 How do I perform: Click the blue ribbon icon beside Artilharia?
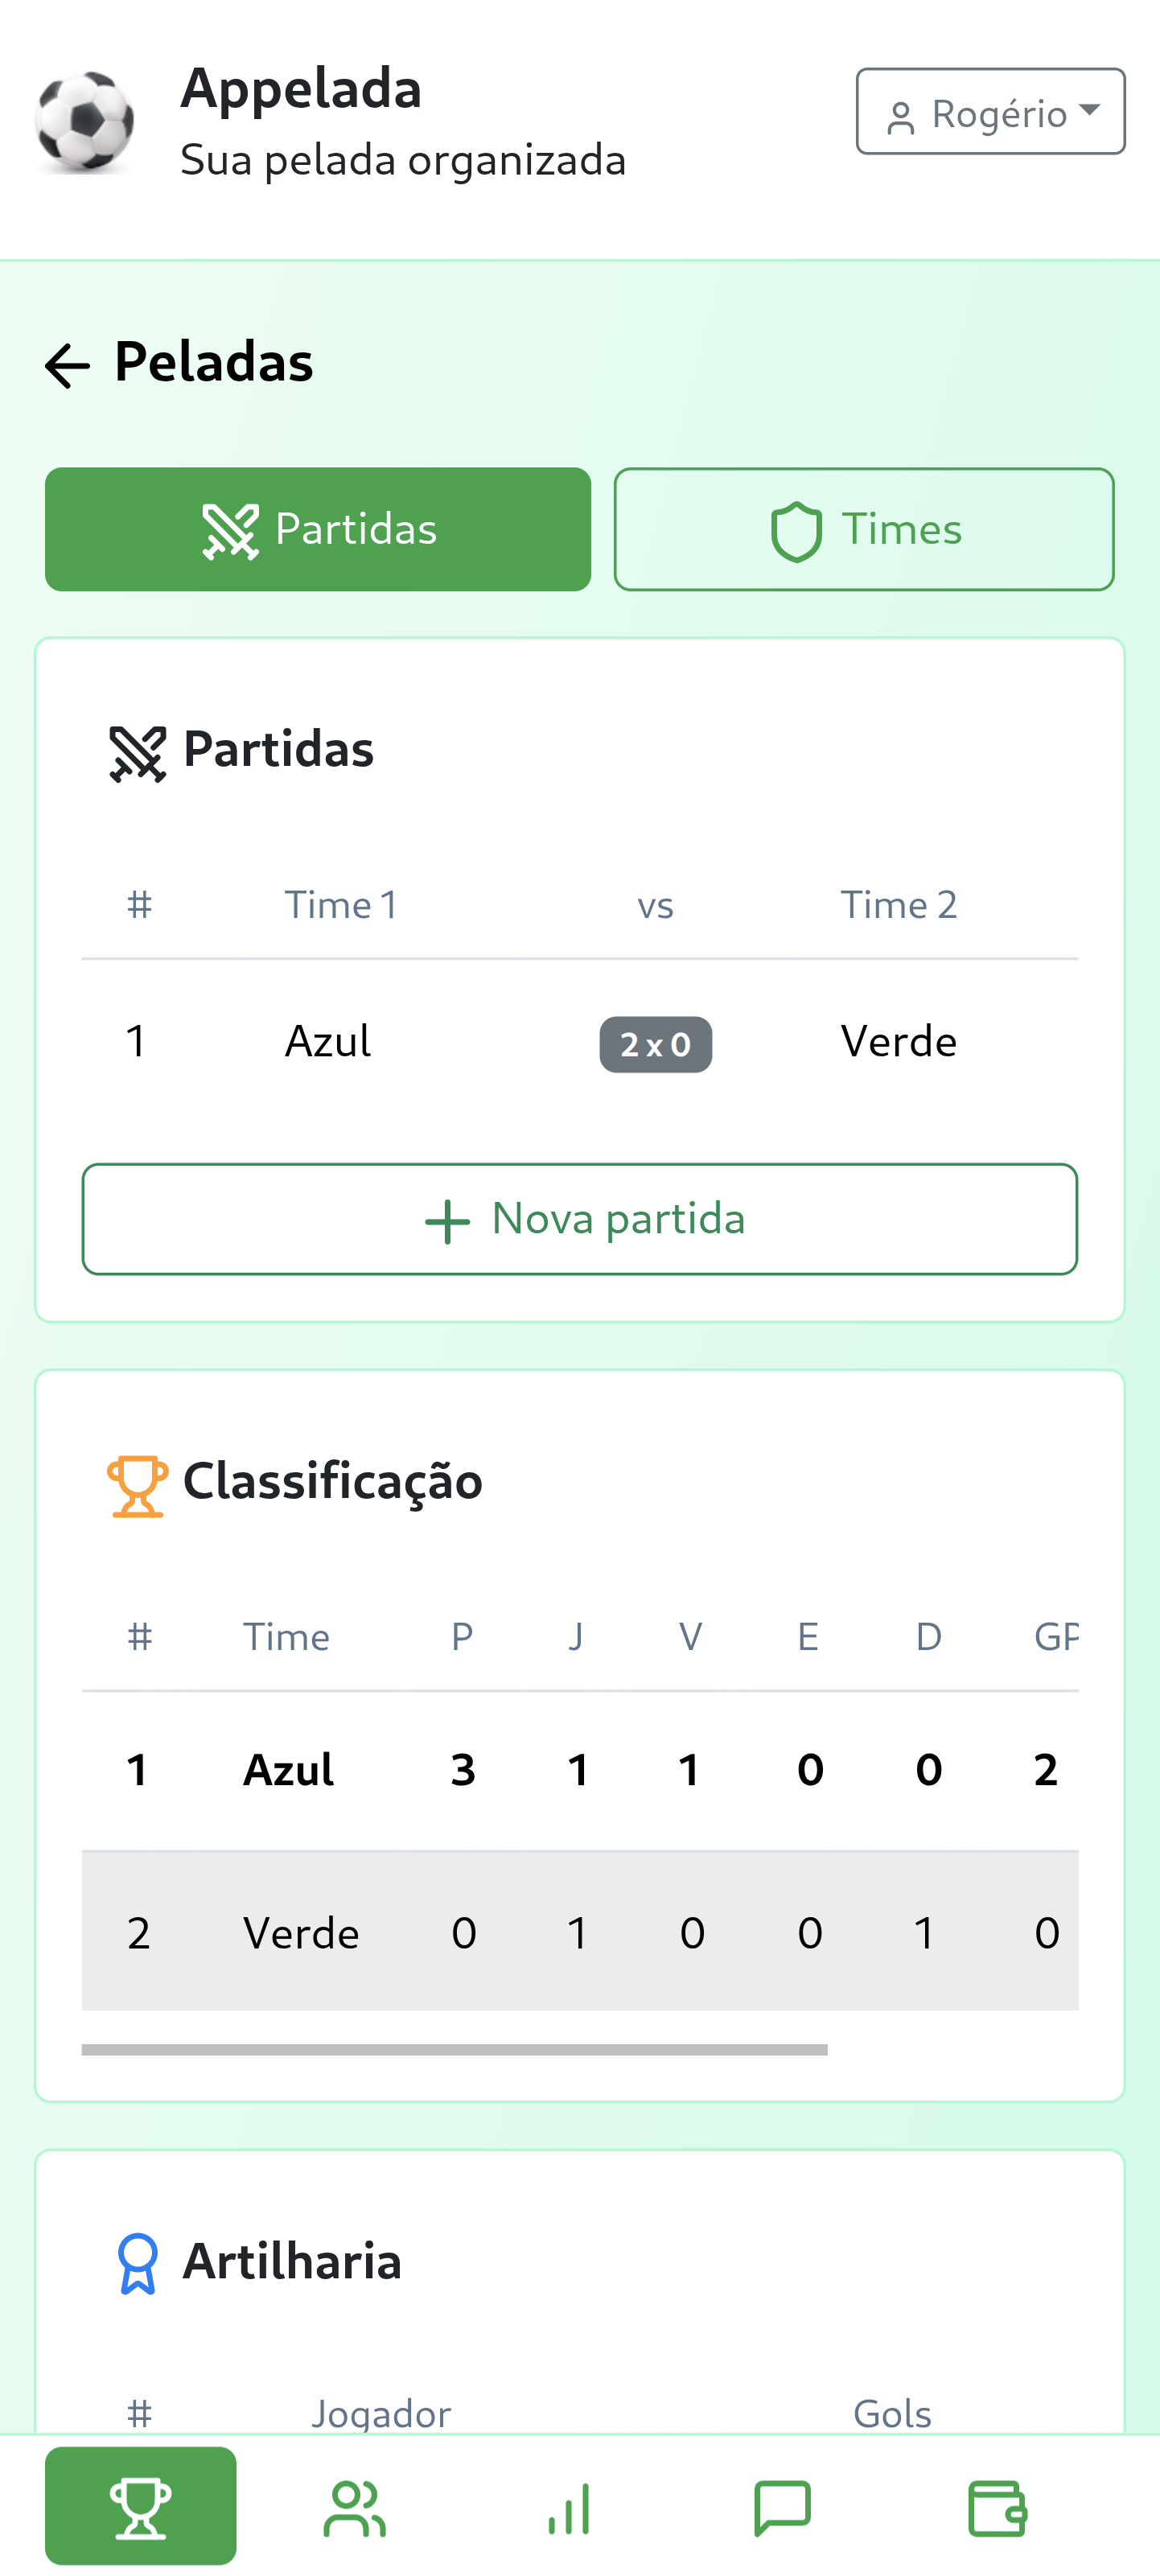pyautogui.click(x=137, y=2263)
